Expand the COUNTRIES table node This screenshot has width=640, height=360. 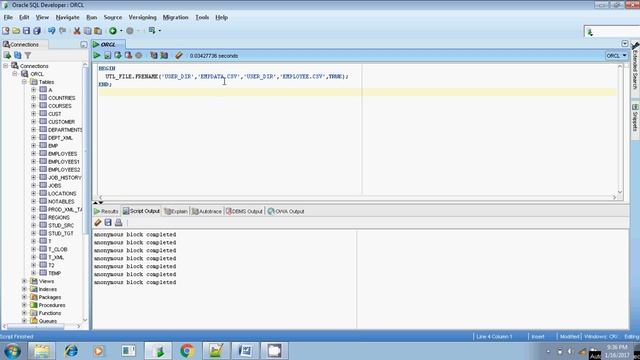[x=33, y=98]
